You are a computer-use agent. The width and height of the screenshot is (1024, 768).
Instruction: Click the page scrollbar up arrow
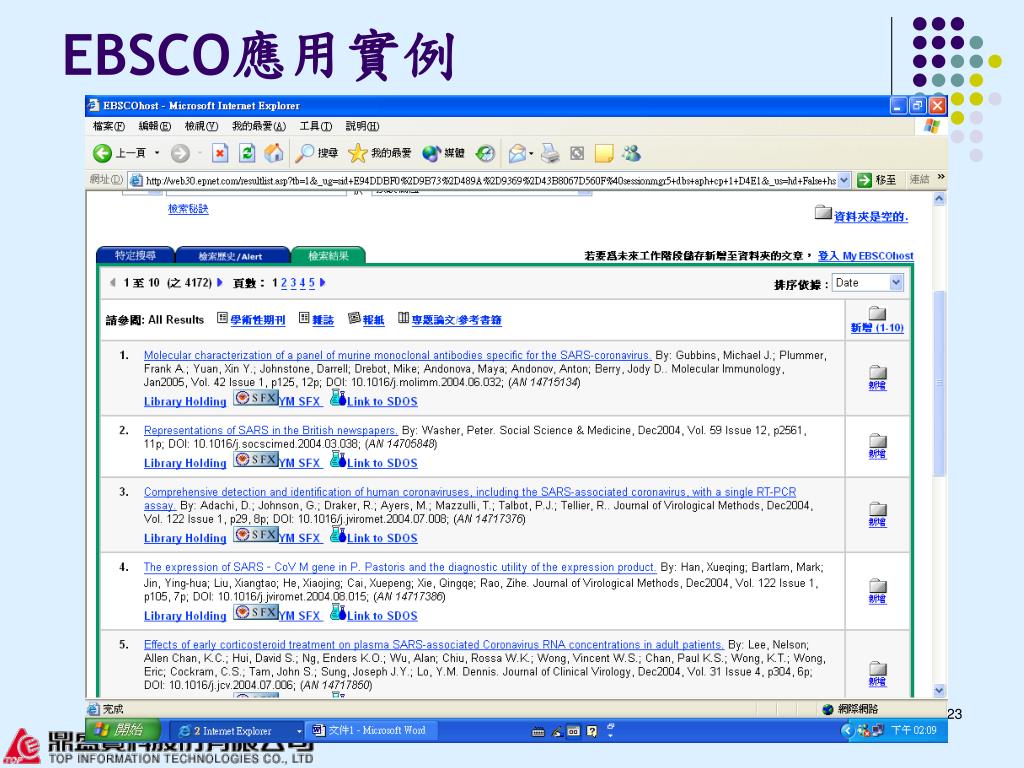tap(939, 199)
